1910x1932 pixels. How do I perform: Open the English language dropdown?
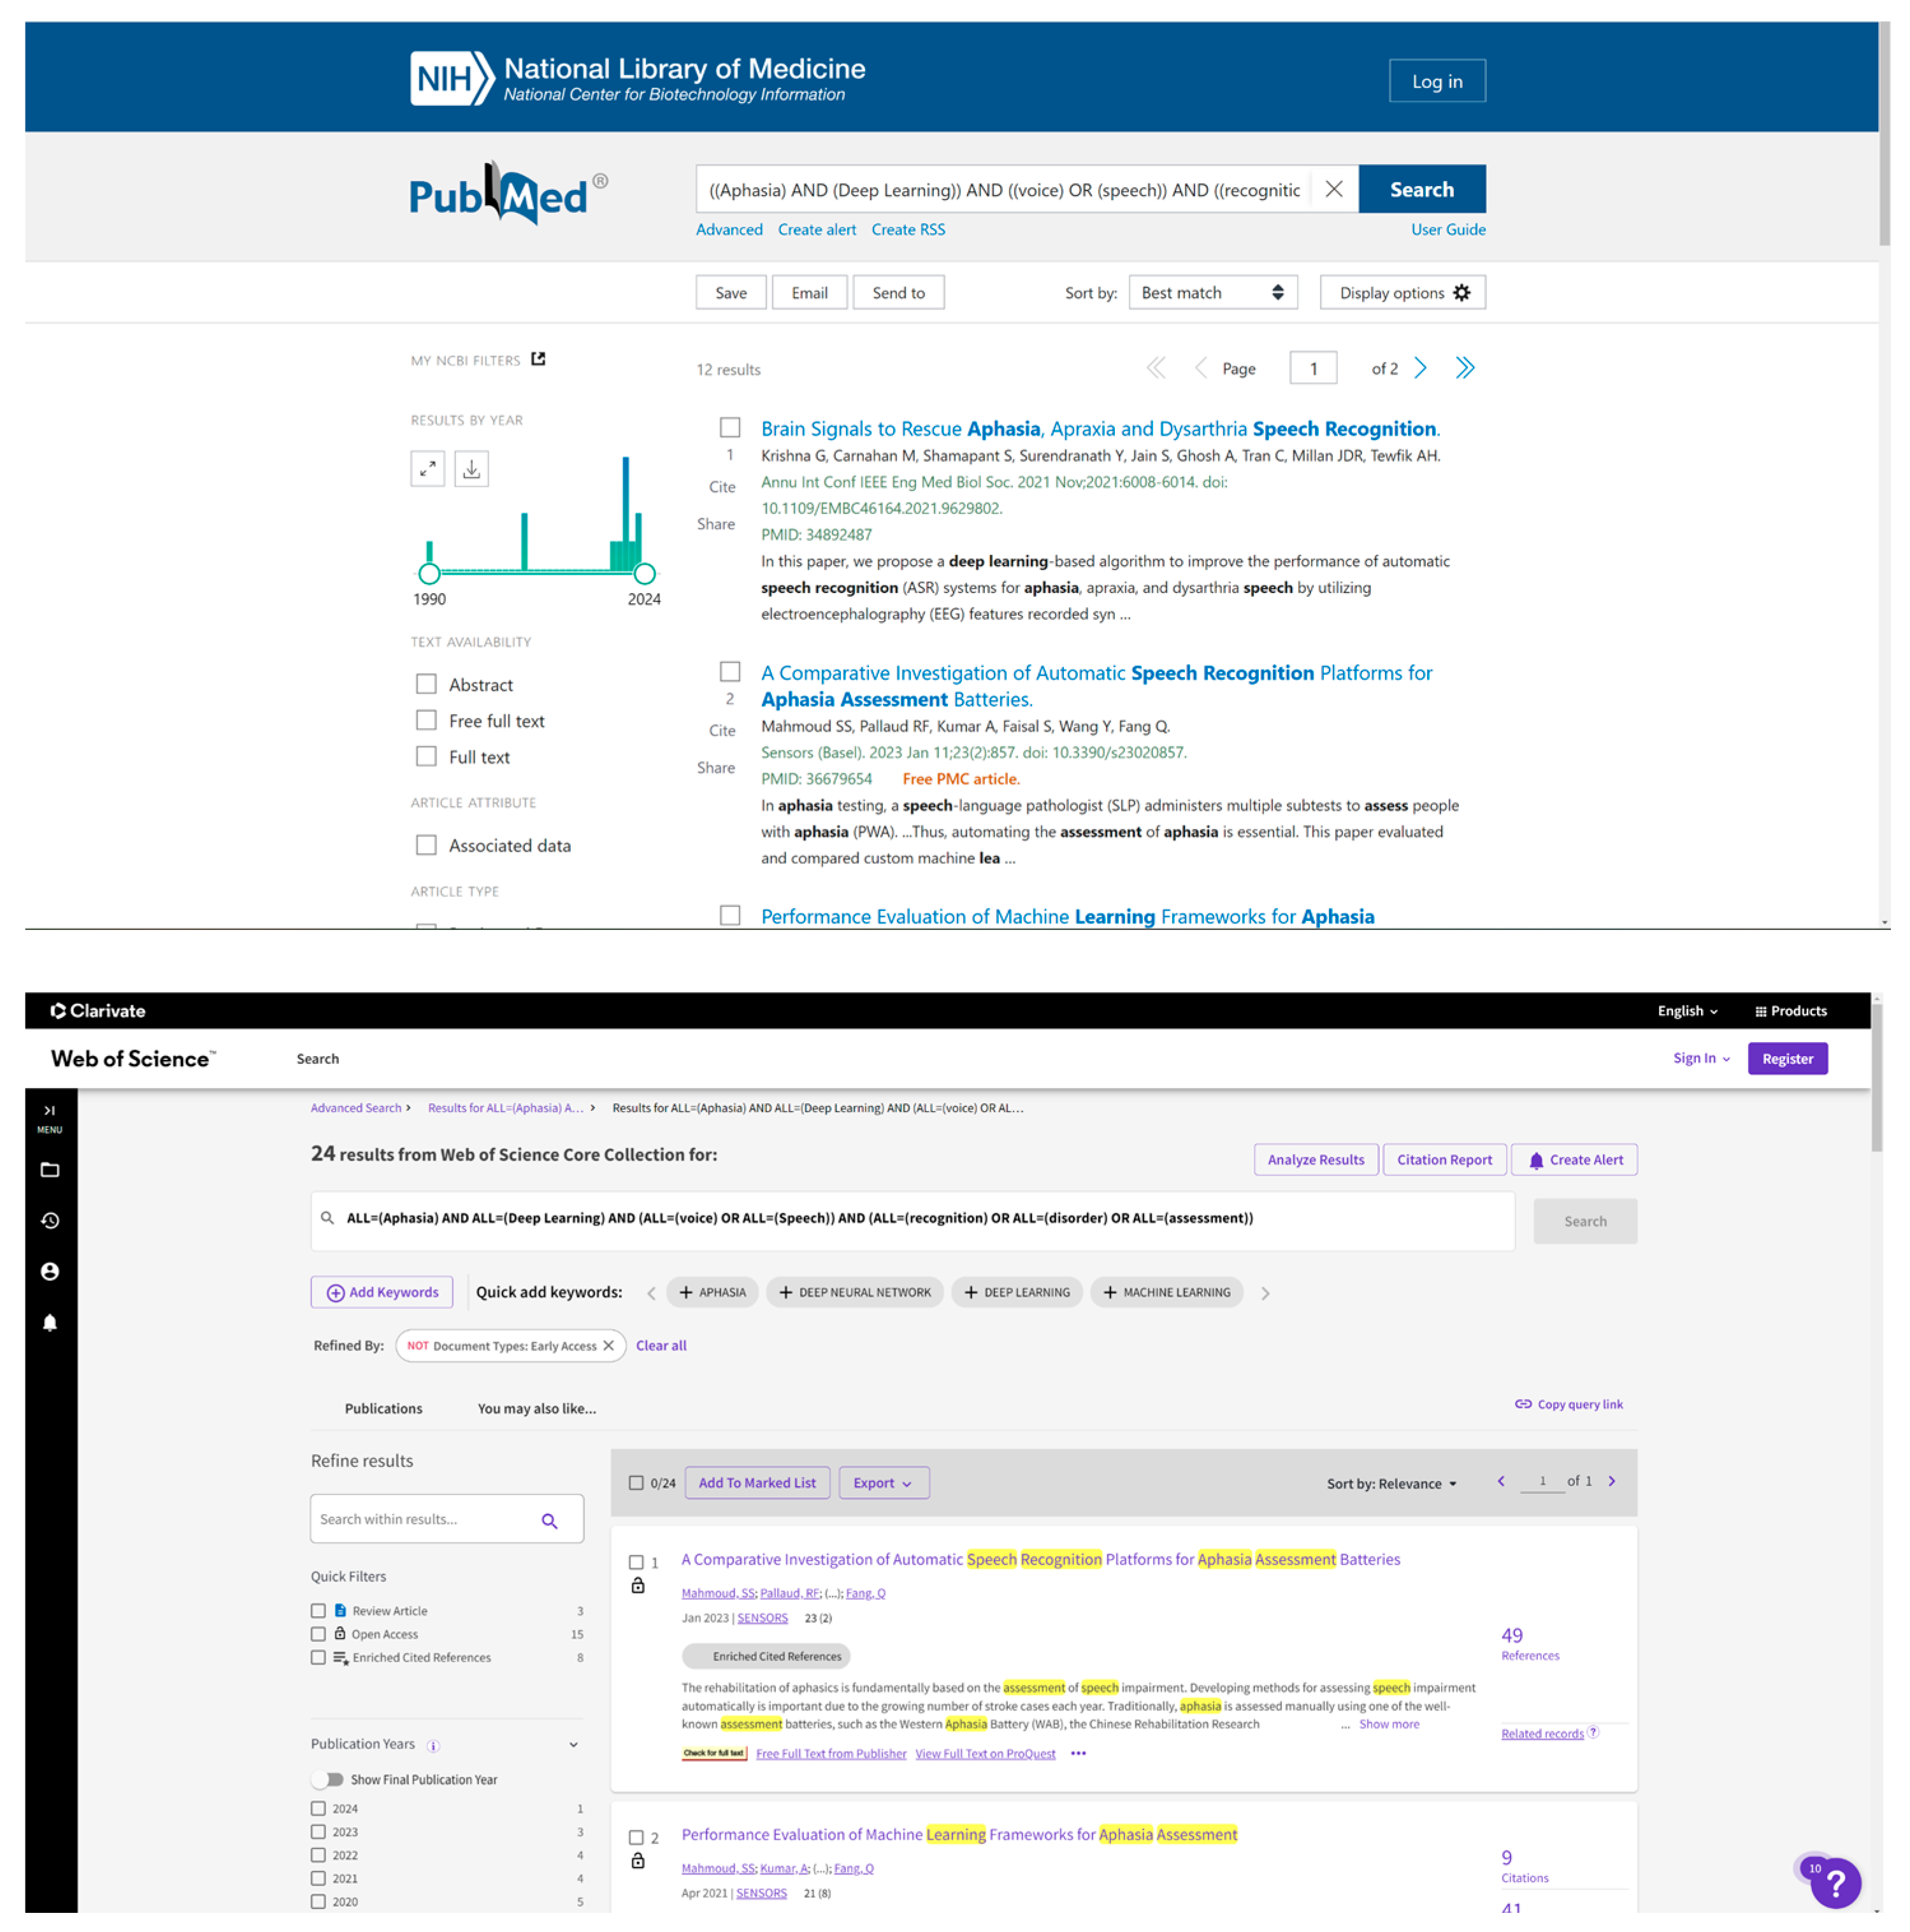click(x=1686, y=1010)
